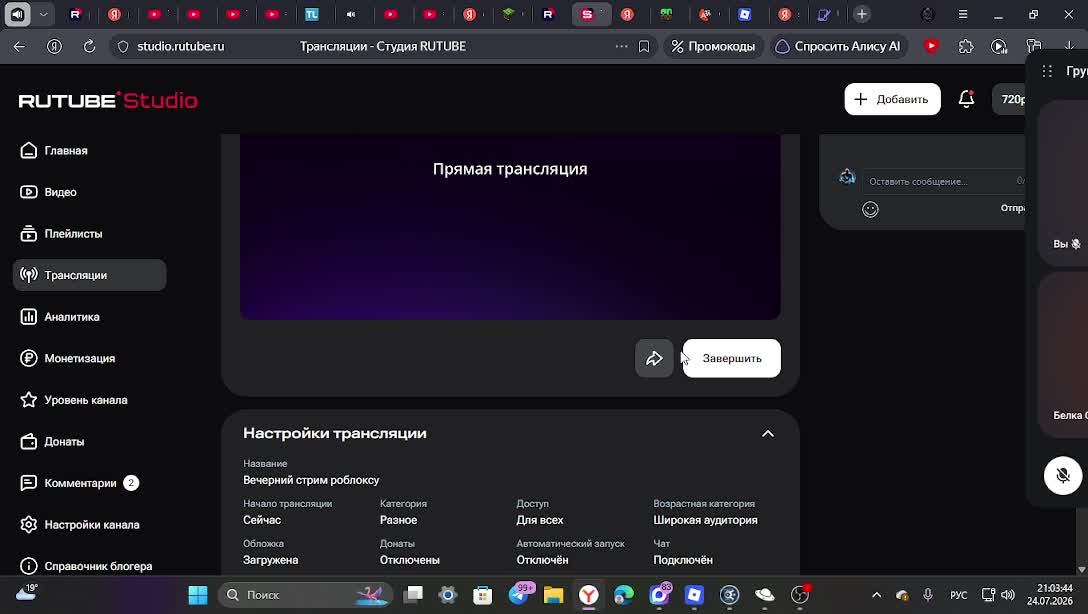The image size is (1088, 614).
Task: Open the Microsoft Store taskbar icon
Action: tap(483, 595)
